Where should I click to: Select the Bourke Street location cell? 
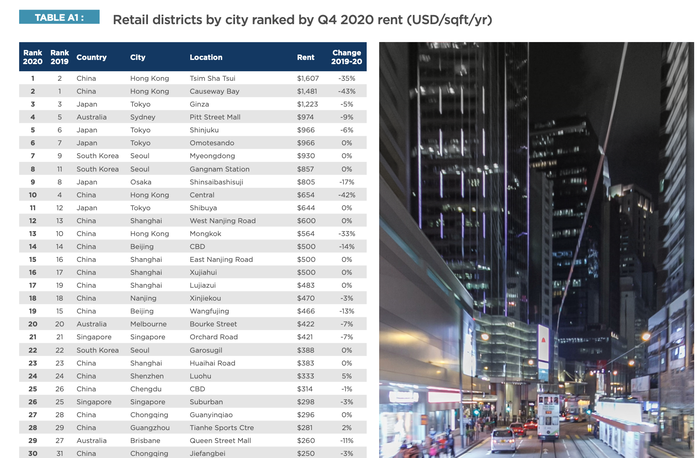[213, 324]
